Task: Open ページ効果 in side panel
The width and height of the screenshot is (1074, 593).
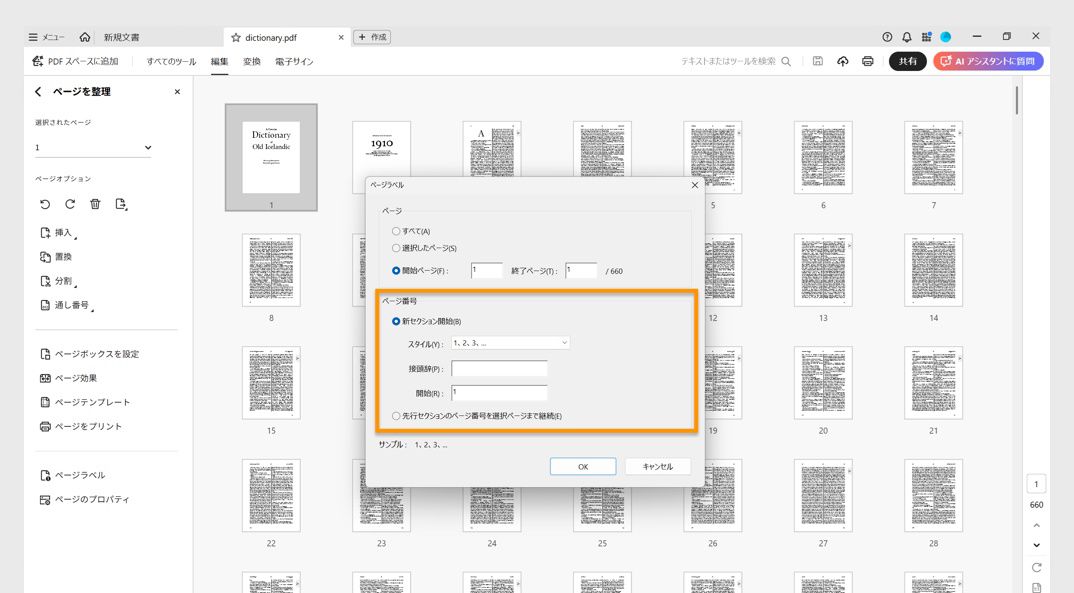Action: [68, 378]
